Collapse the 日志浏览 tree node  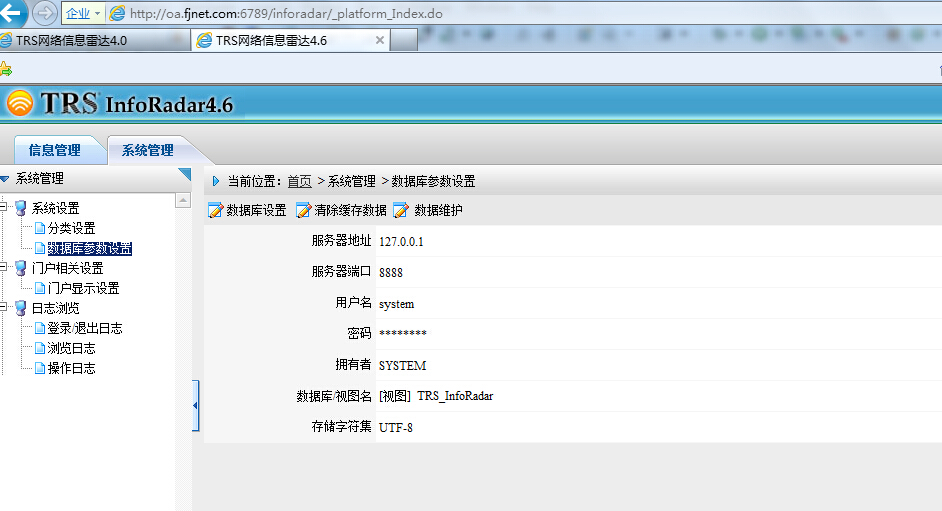tap(3, 307)
